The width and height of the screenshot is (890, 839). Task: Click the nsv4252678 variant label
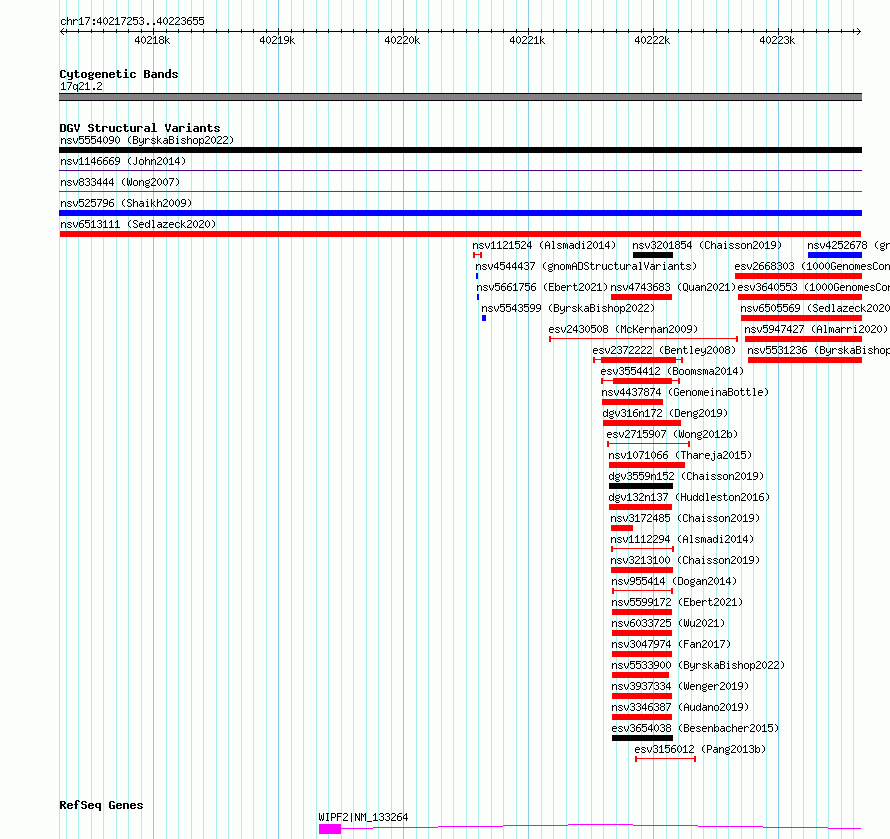pyautogui.click(x=849, y=245)
